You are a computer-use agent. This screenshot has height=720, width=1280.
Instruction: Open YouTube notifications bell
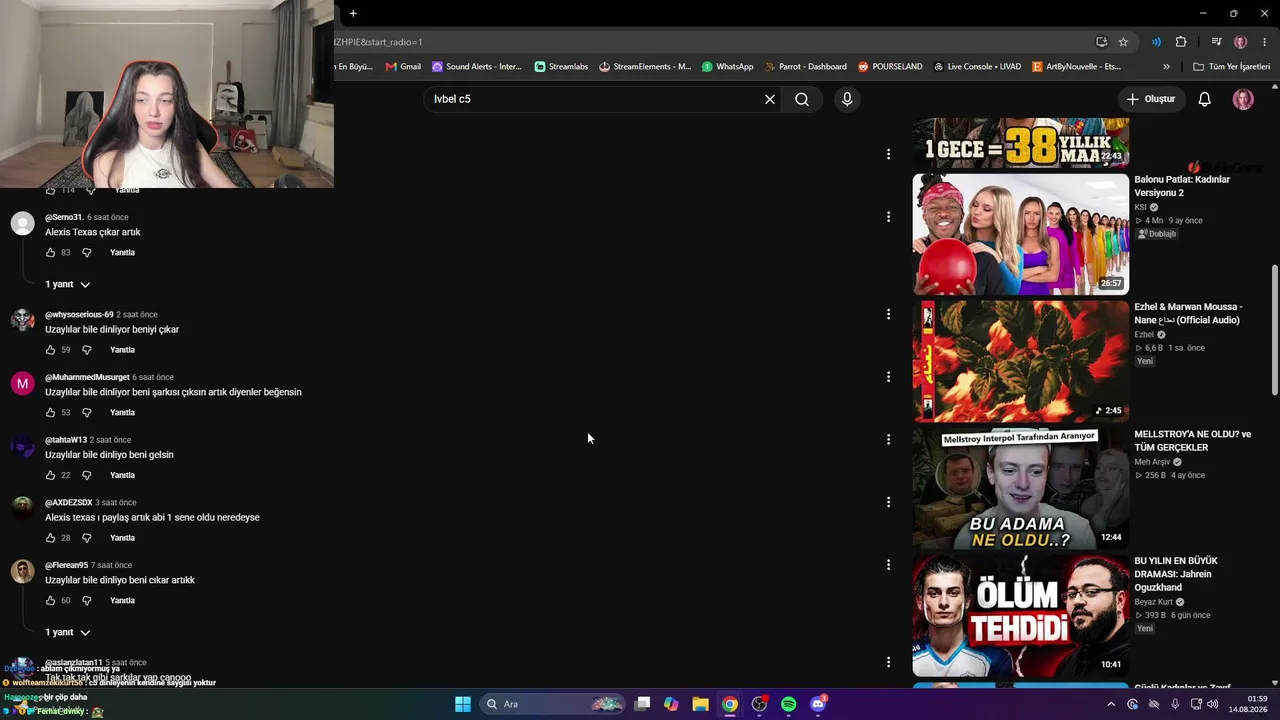click(1205, 99)
